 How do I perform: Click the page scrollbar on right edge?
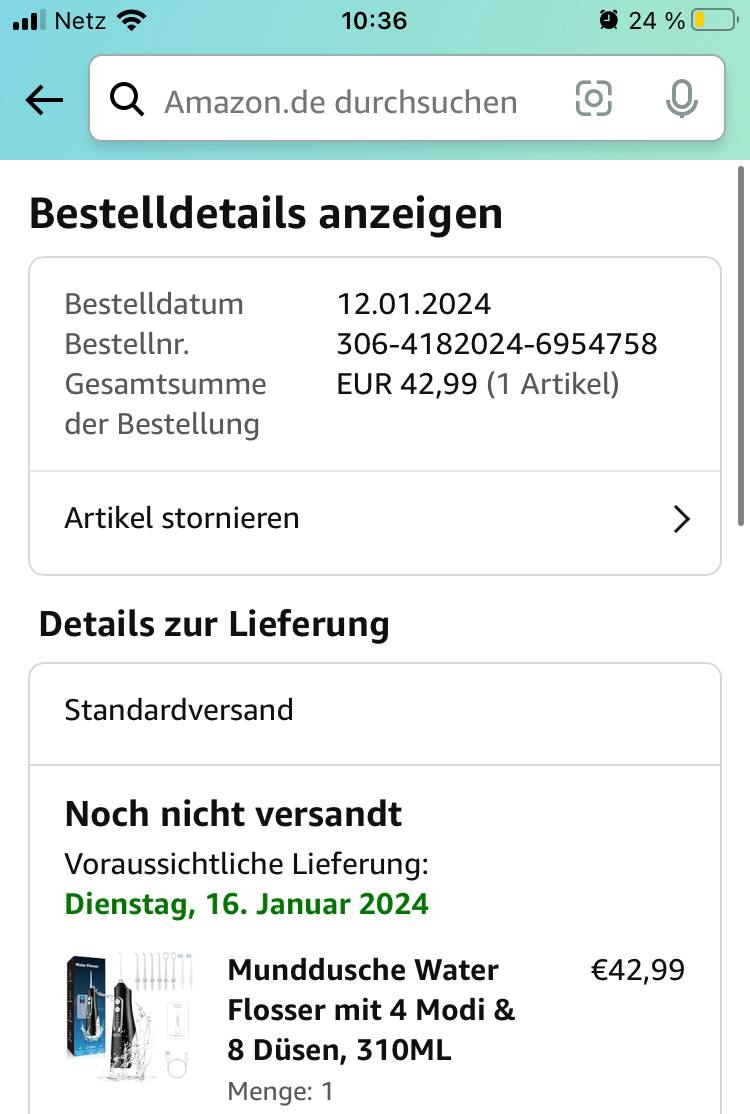click(x=741, y=346)
